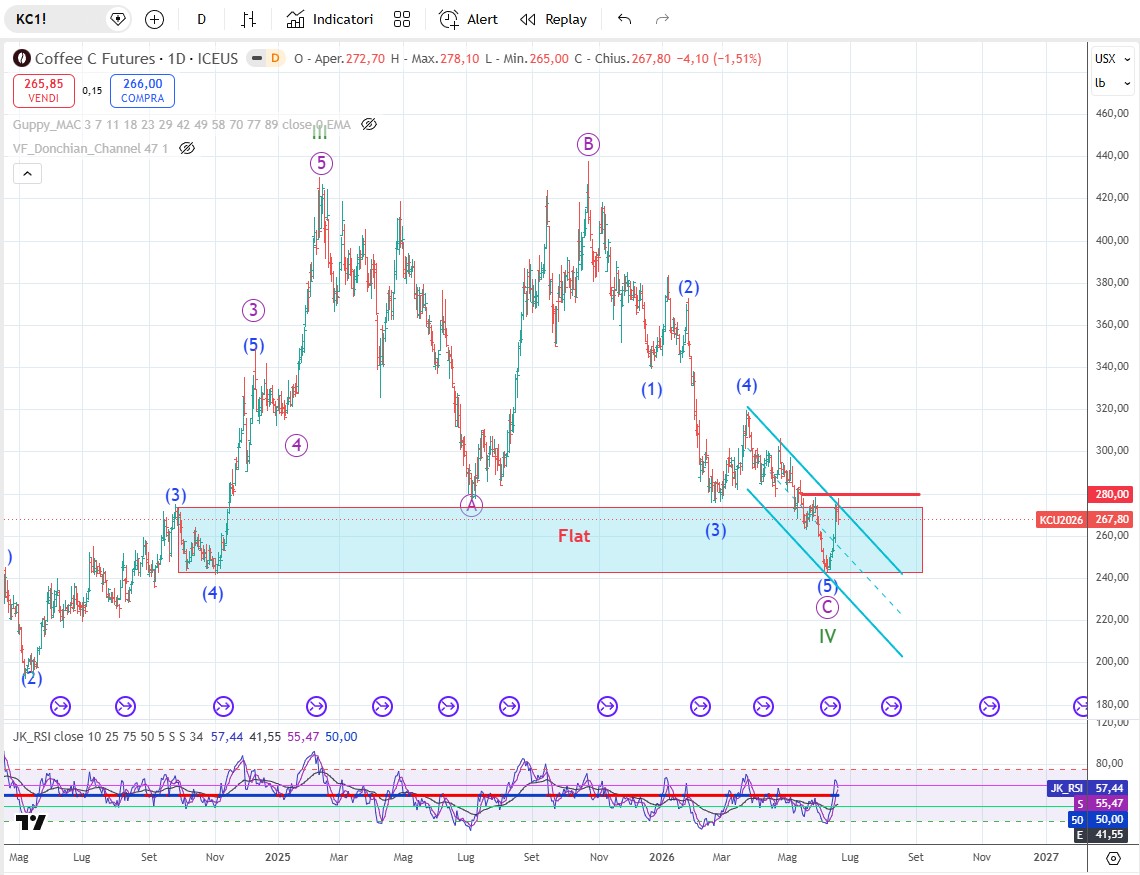This screenshot has height=875, width=1140.
Task: Select the circled A wave label
Action: (471, 504)
